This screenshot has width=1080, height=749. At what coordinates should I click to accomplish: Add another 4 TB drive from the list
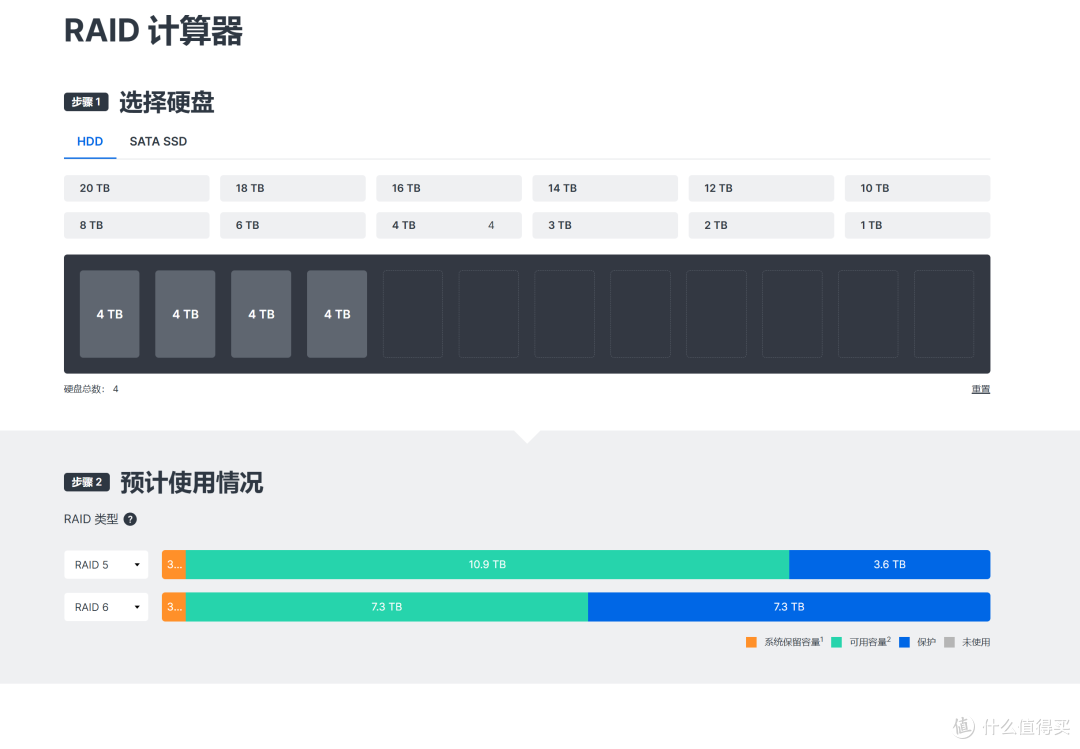pos(449,225)
